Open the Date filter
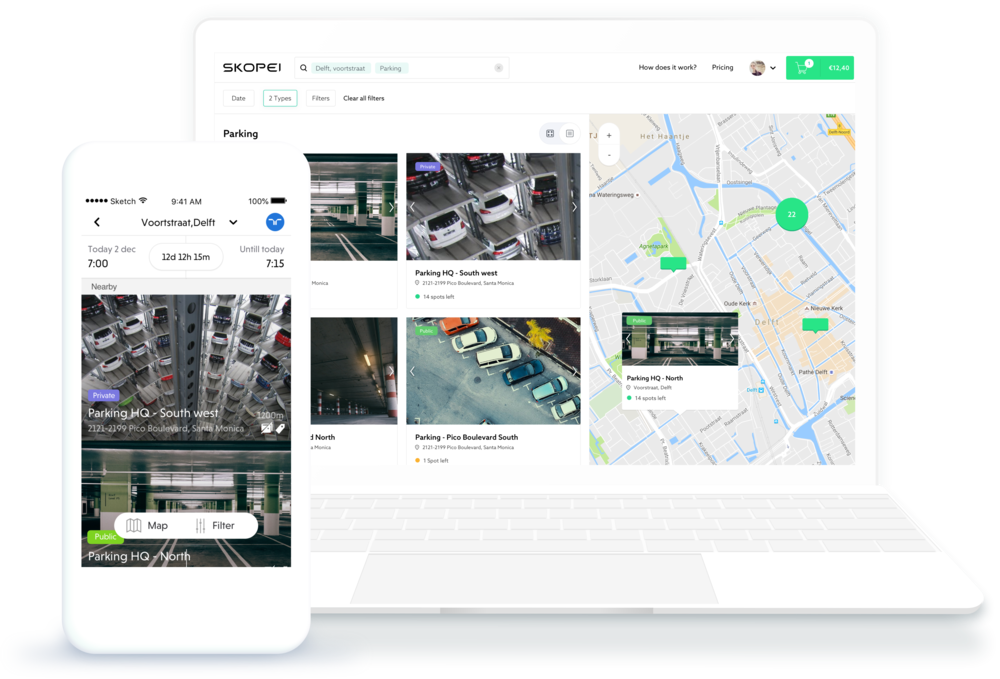The image size is (1000, 679). (x=239, y=98)
